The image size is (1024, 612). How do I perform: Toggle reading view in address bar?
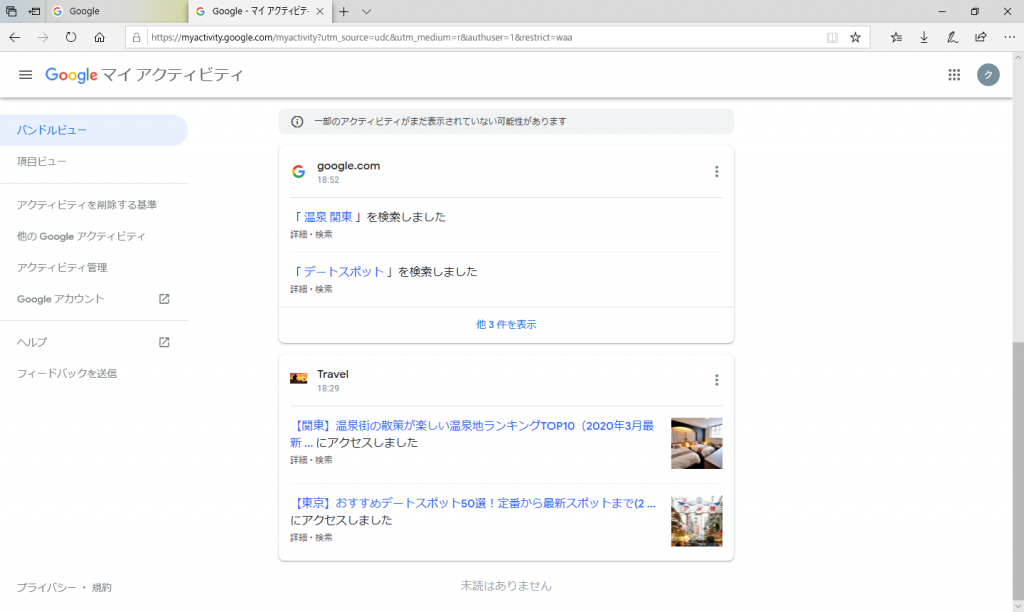point(832,38)
